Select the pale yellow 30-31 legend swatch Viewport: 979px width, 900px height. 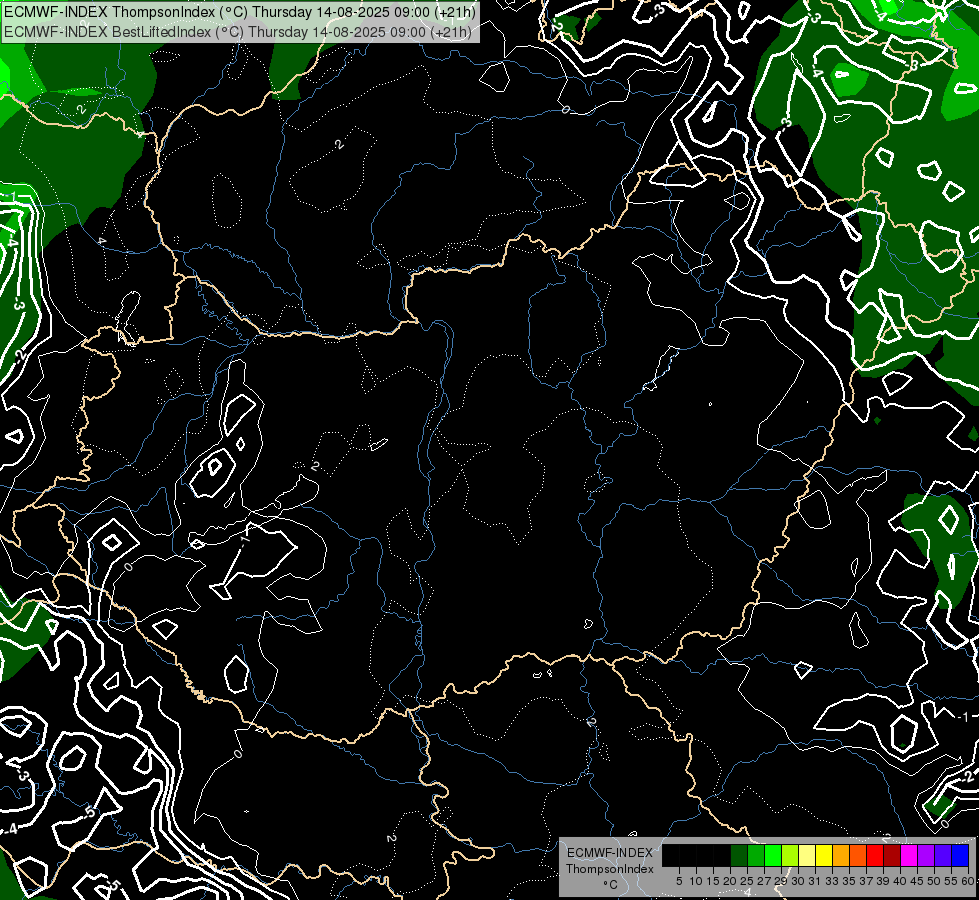tap(807, 855)
